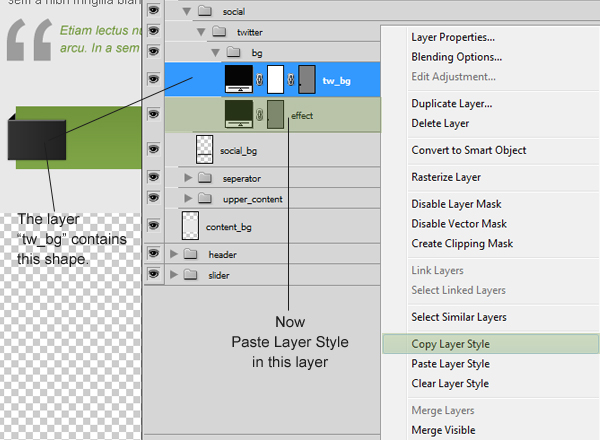Click the gray quotation mark graphic
This screenshot has height=440, width=600.
pyautogui.click(x=29, y=40)
